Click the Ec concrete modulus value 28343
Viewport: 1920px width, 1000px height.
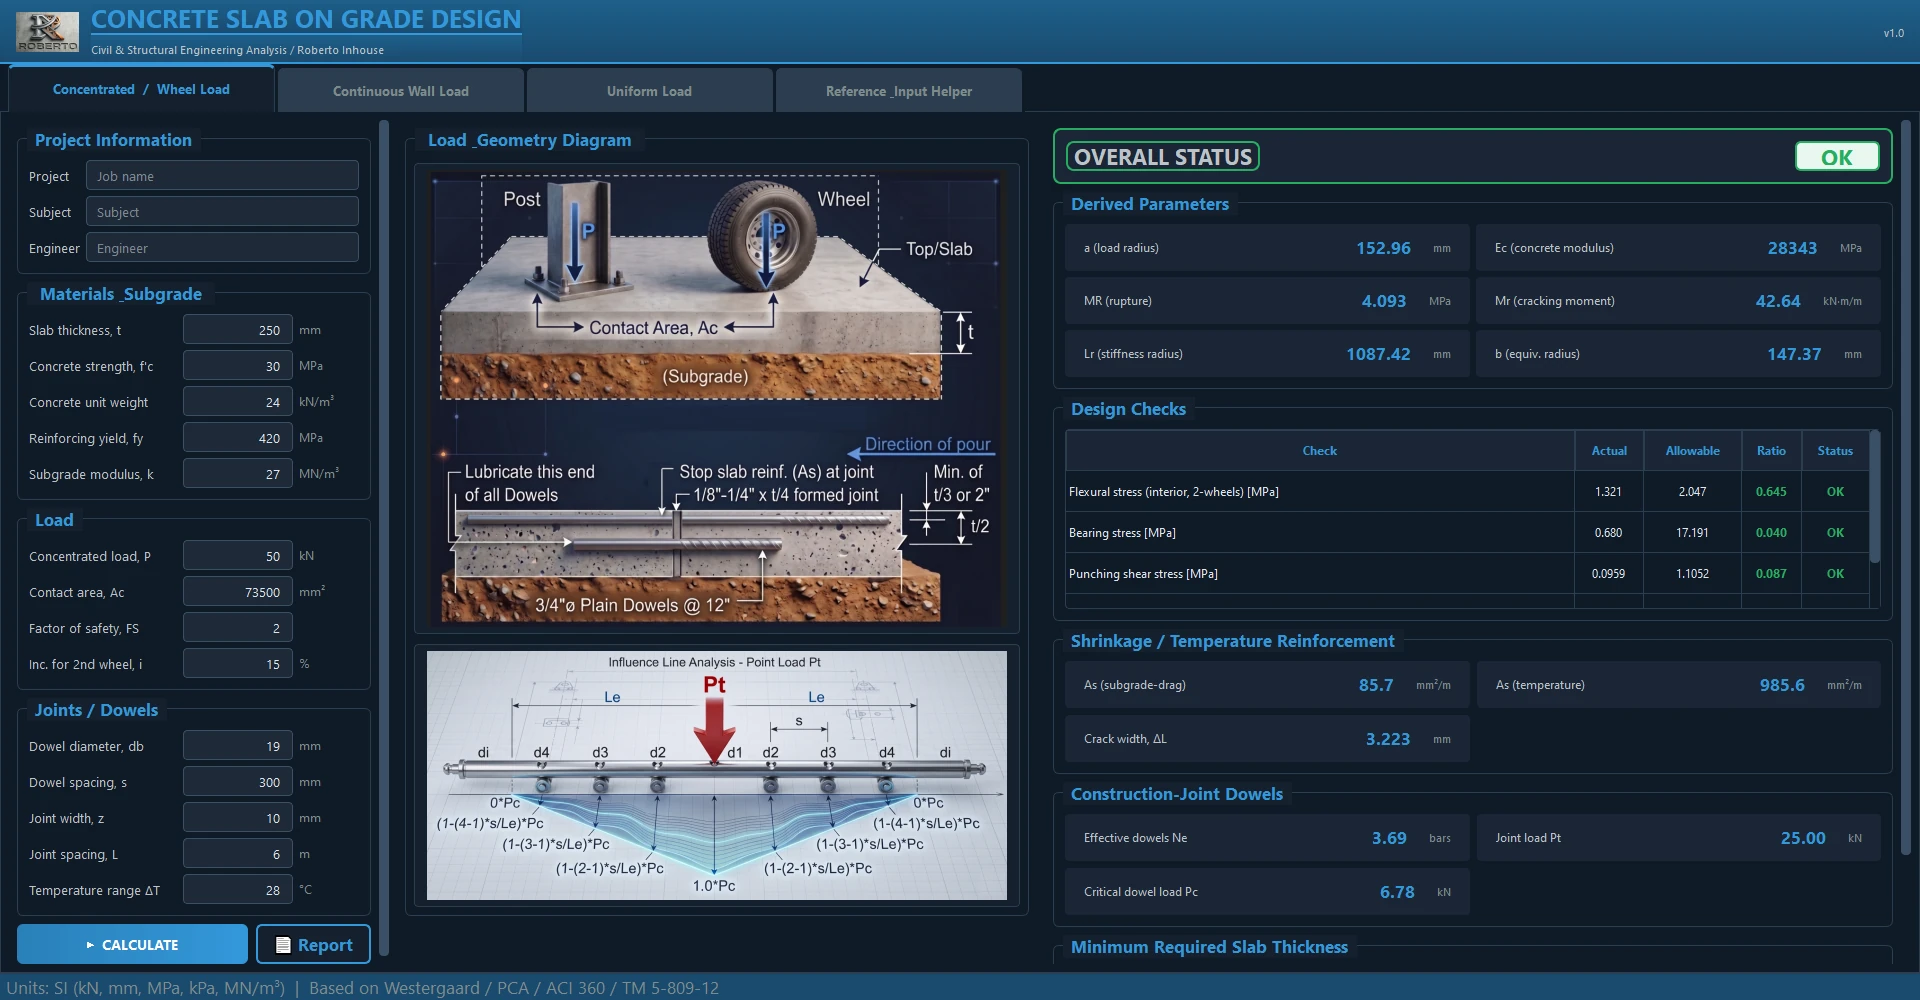pyautogui.click(x=1792, y=248)
